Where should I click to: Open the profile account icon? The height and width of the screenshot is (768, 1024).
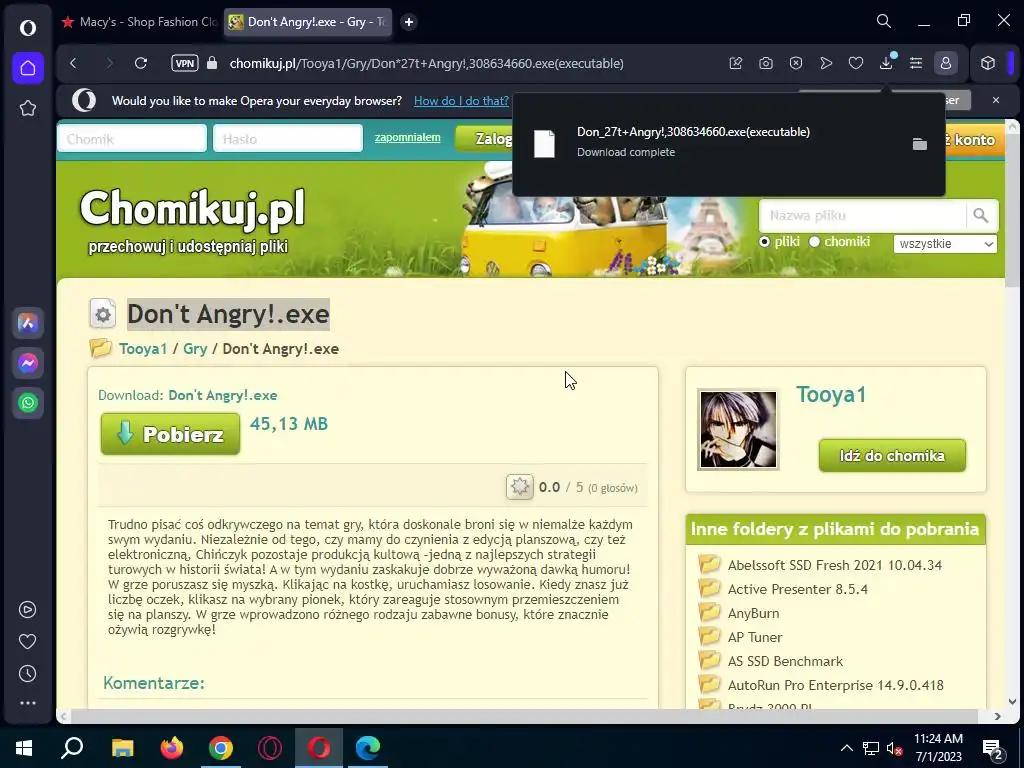pyautogui.click(x=946, y=63)
